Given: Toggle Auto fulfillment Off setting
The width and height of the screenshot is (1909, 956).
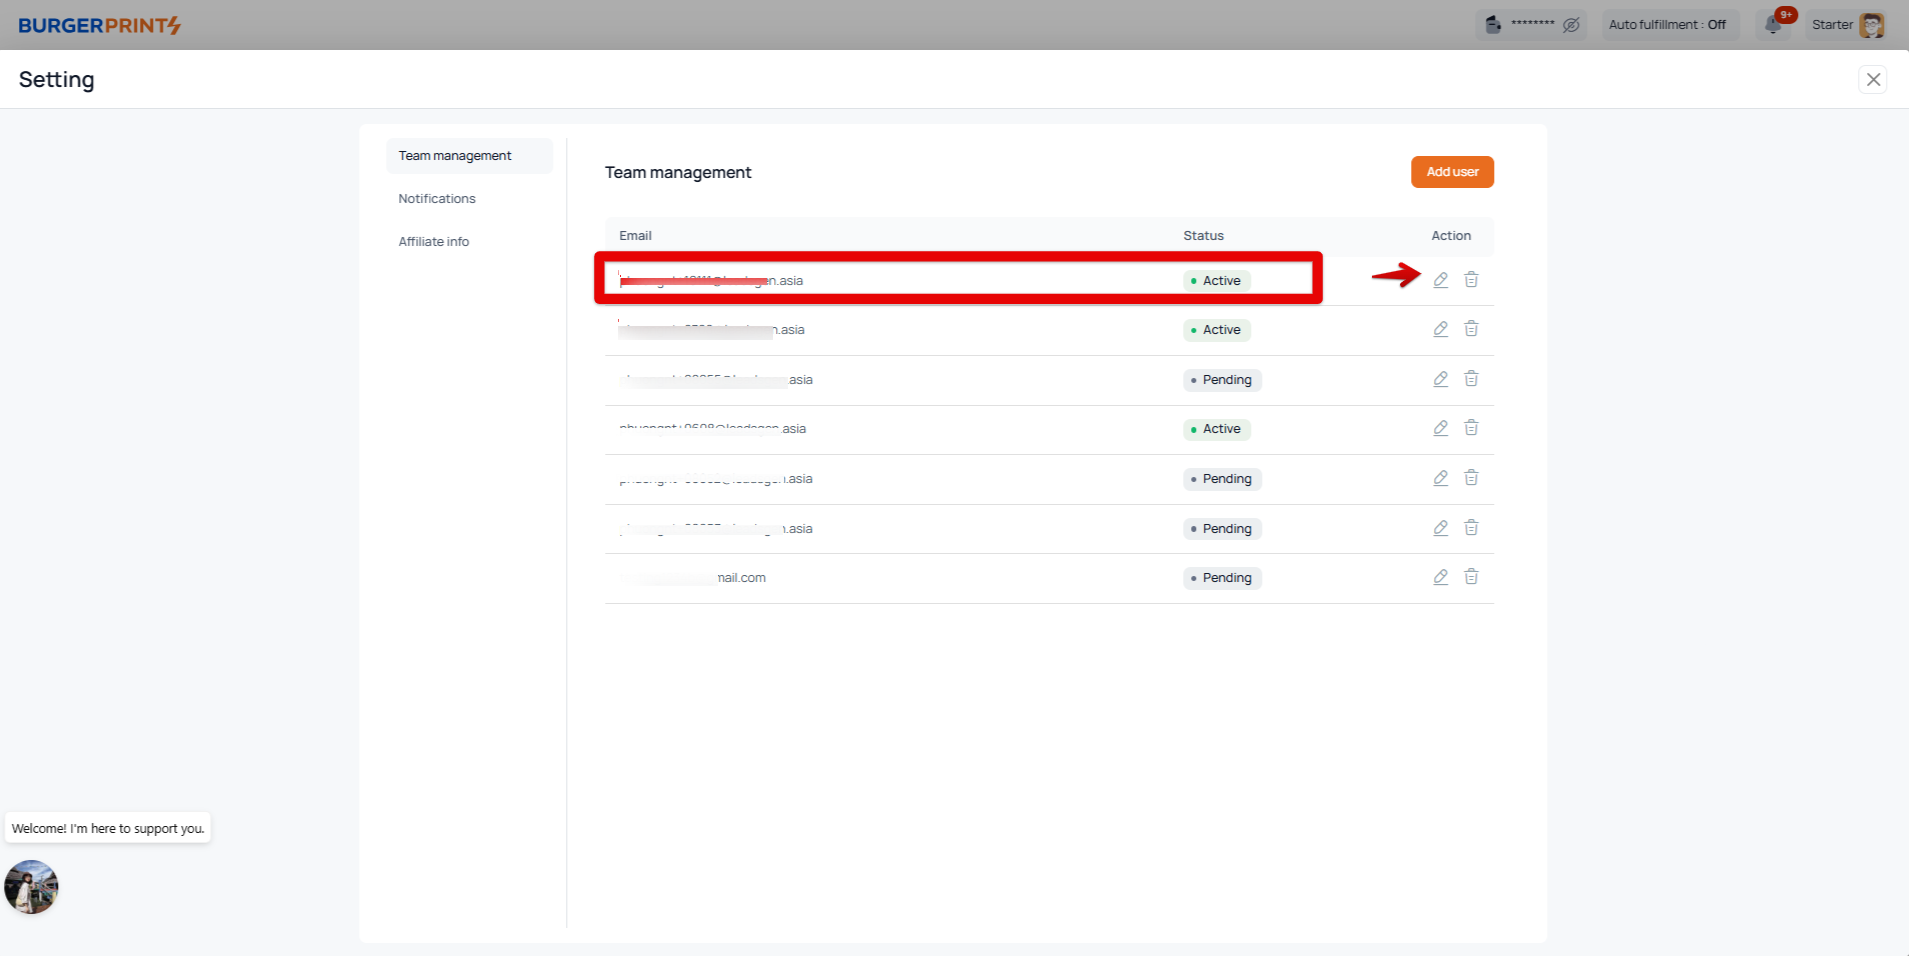Looking at the screenshot, I should pyautogui.click(x=1667, y=25).
